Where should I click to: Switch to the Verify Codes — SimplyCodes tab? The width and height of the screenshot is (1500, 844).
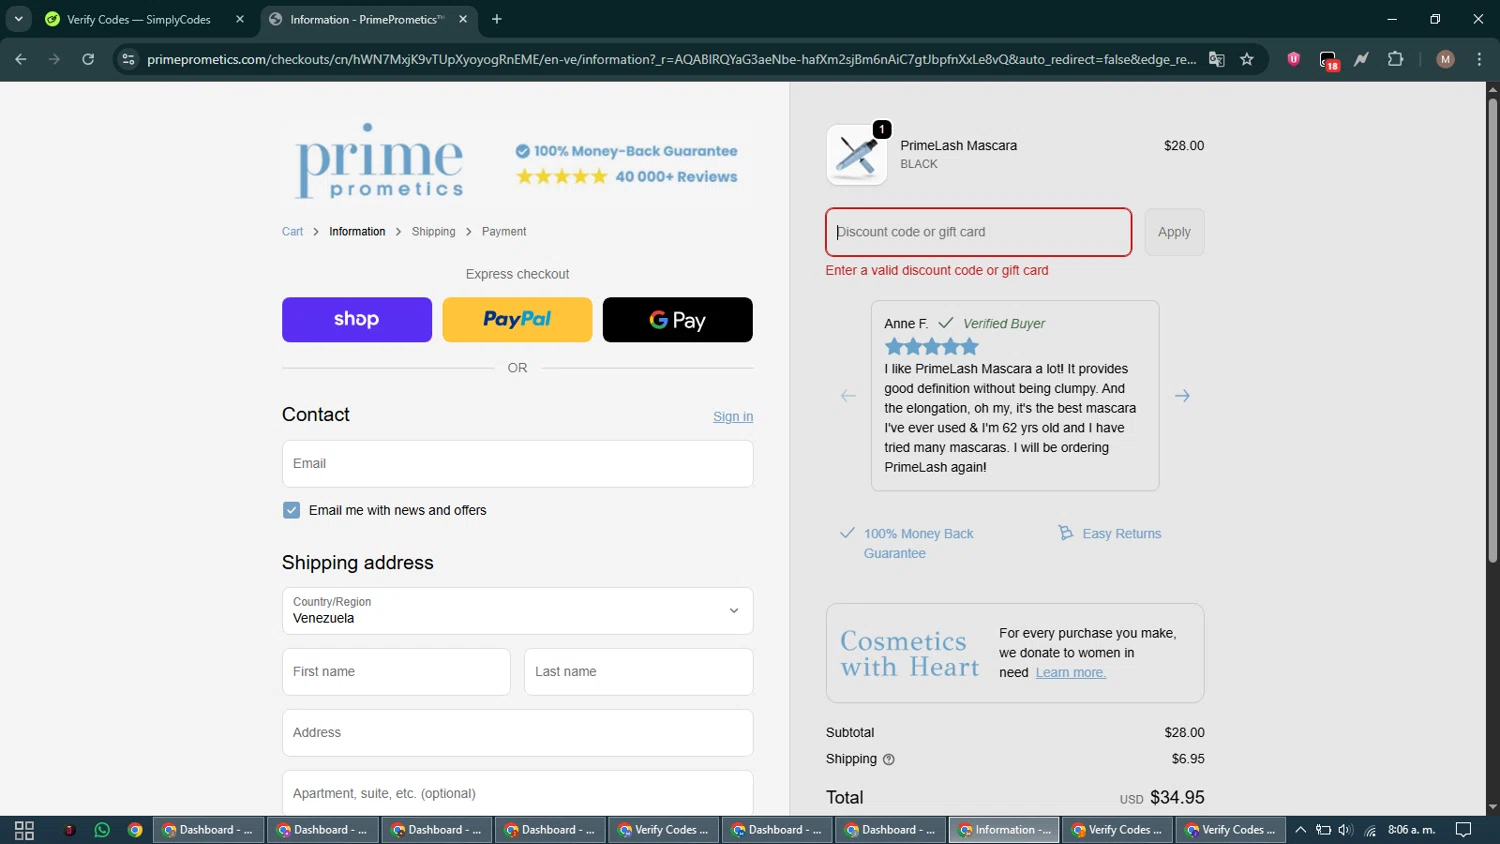(138, 19)
